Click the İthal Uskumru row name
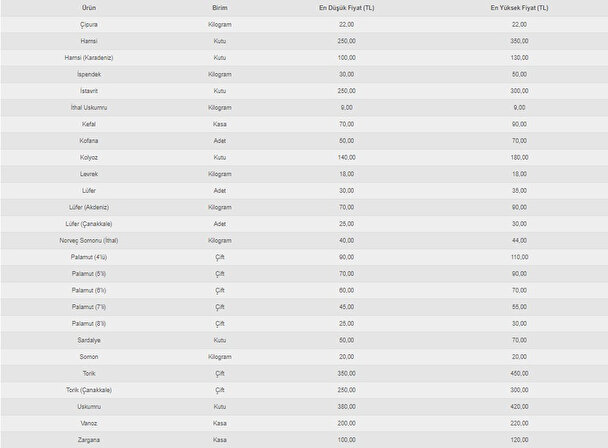The width and height of the screenshot is (608, 448). click(x=88, y=107)
